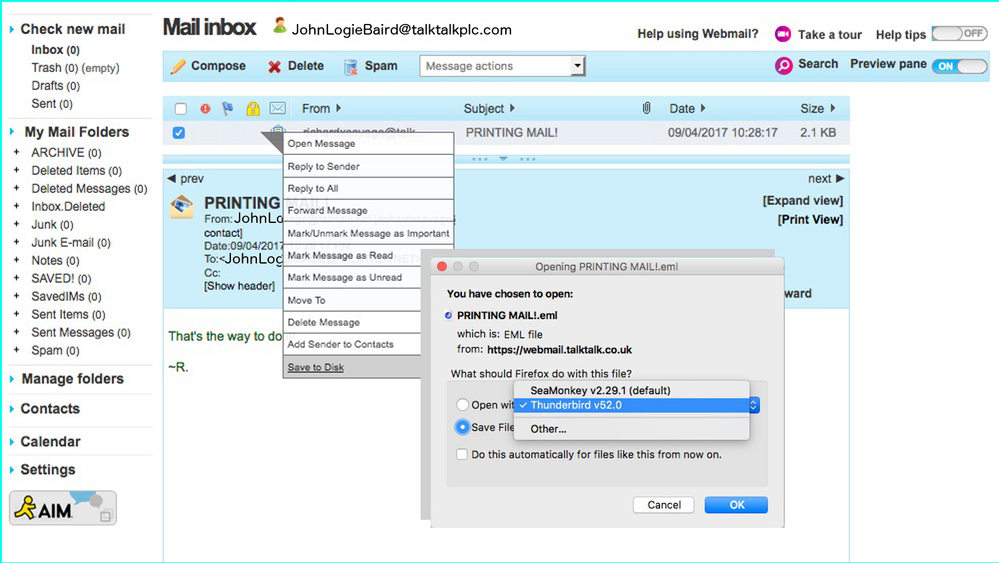Open Manage folders section
The width and height of the screenshot is (999, 563).
point(73,379)
